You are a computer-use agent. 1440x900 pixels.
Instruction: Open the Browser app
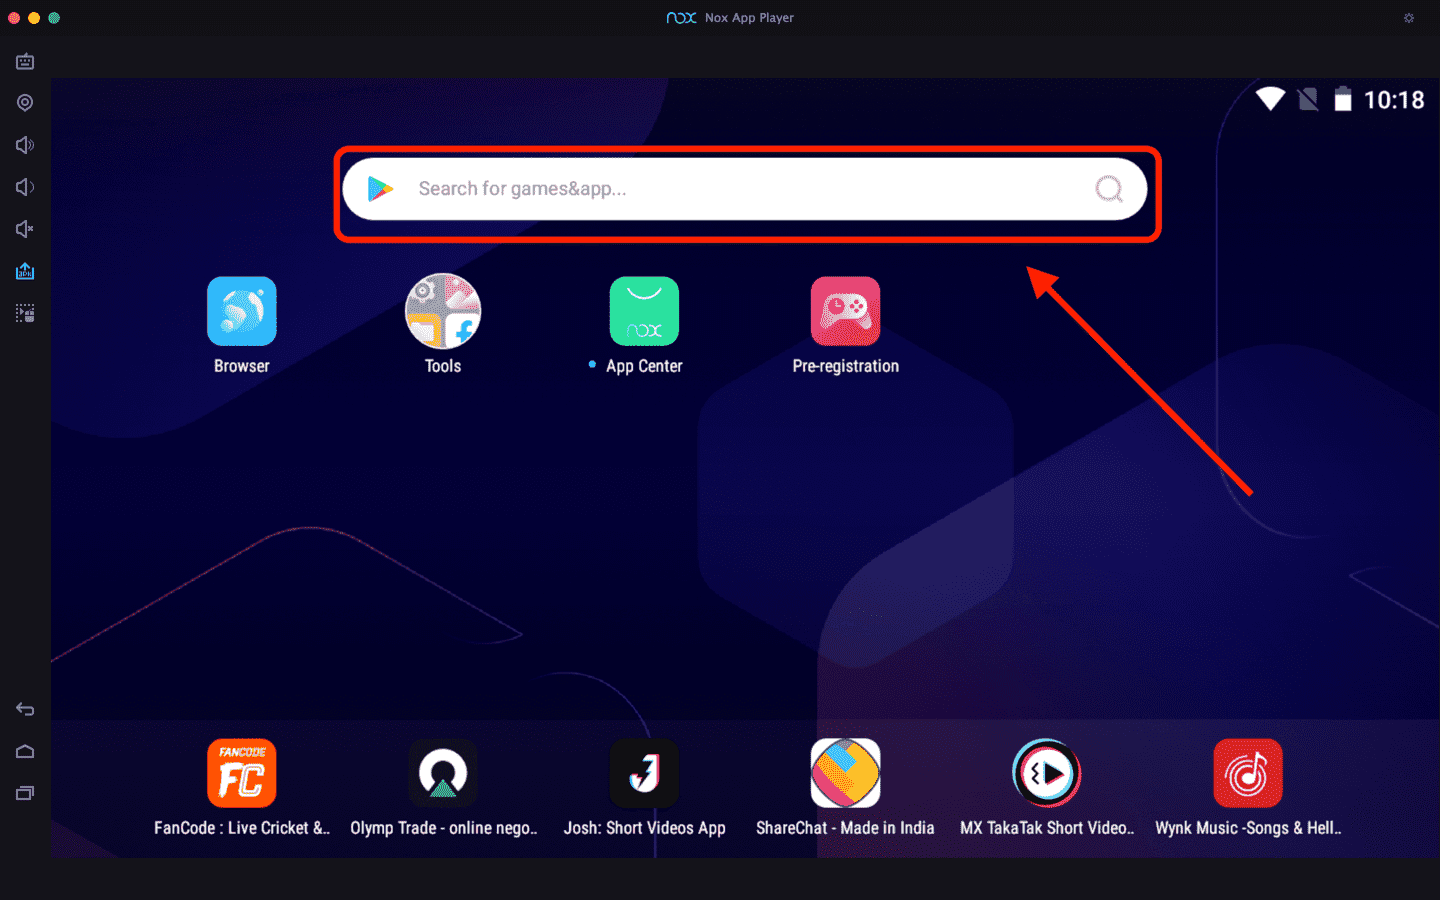pos(242,311)
